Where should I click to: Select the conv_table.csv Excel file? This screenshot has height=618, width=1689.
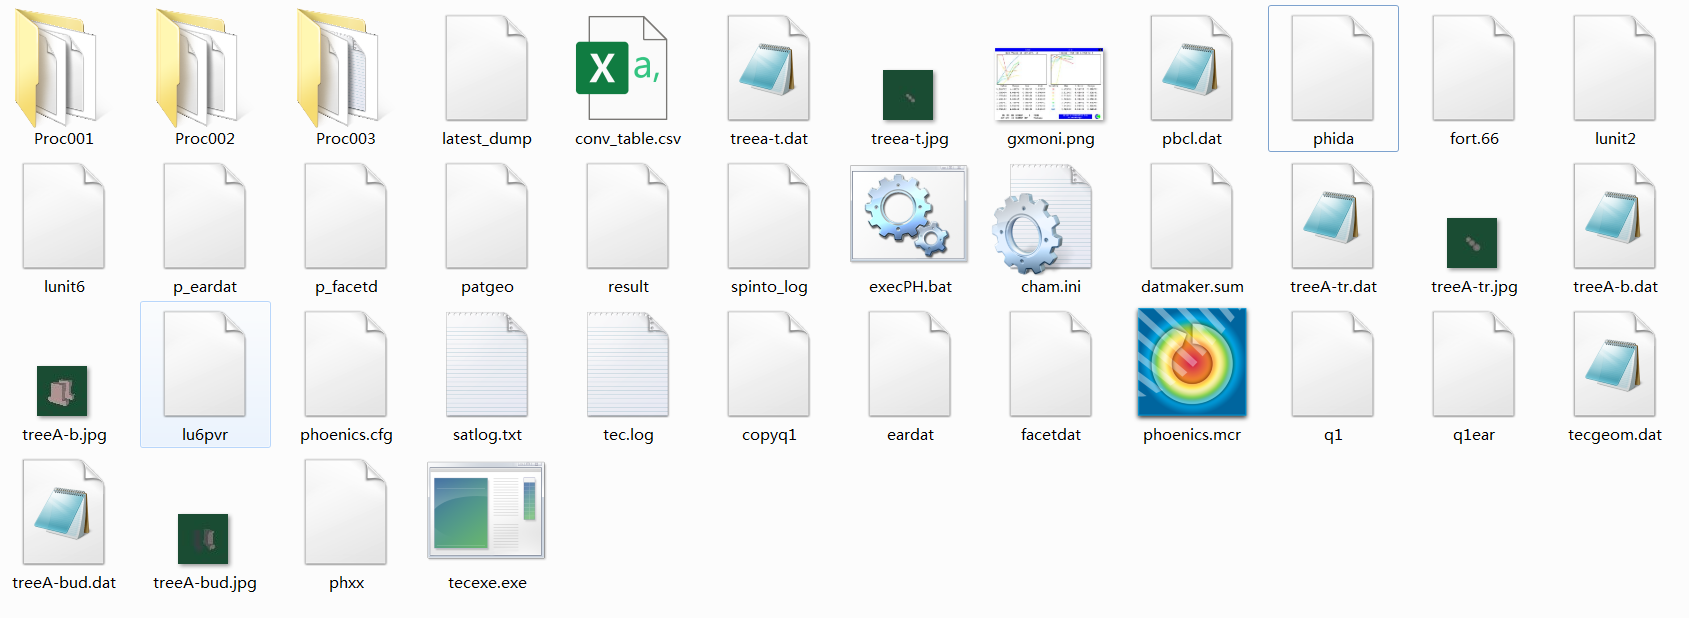[622, 70]
